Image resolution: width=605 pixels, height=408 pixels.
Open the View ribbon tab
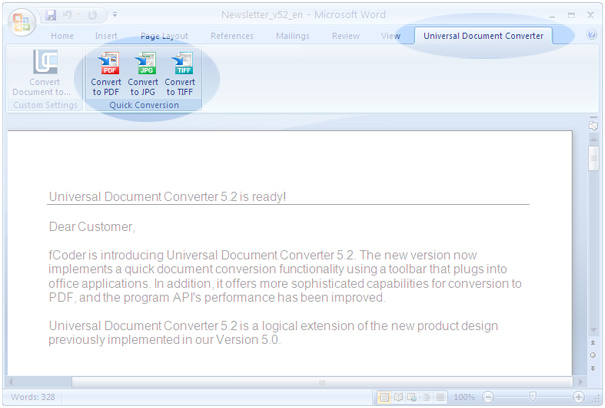(390, 36)
